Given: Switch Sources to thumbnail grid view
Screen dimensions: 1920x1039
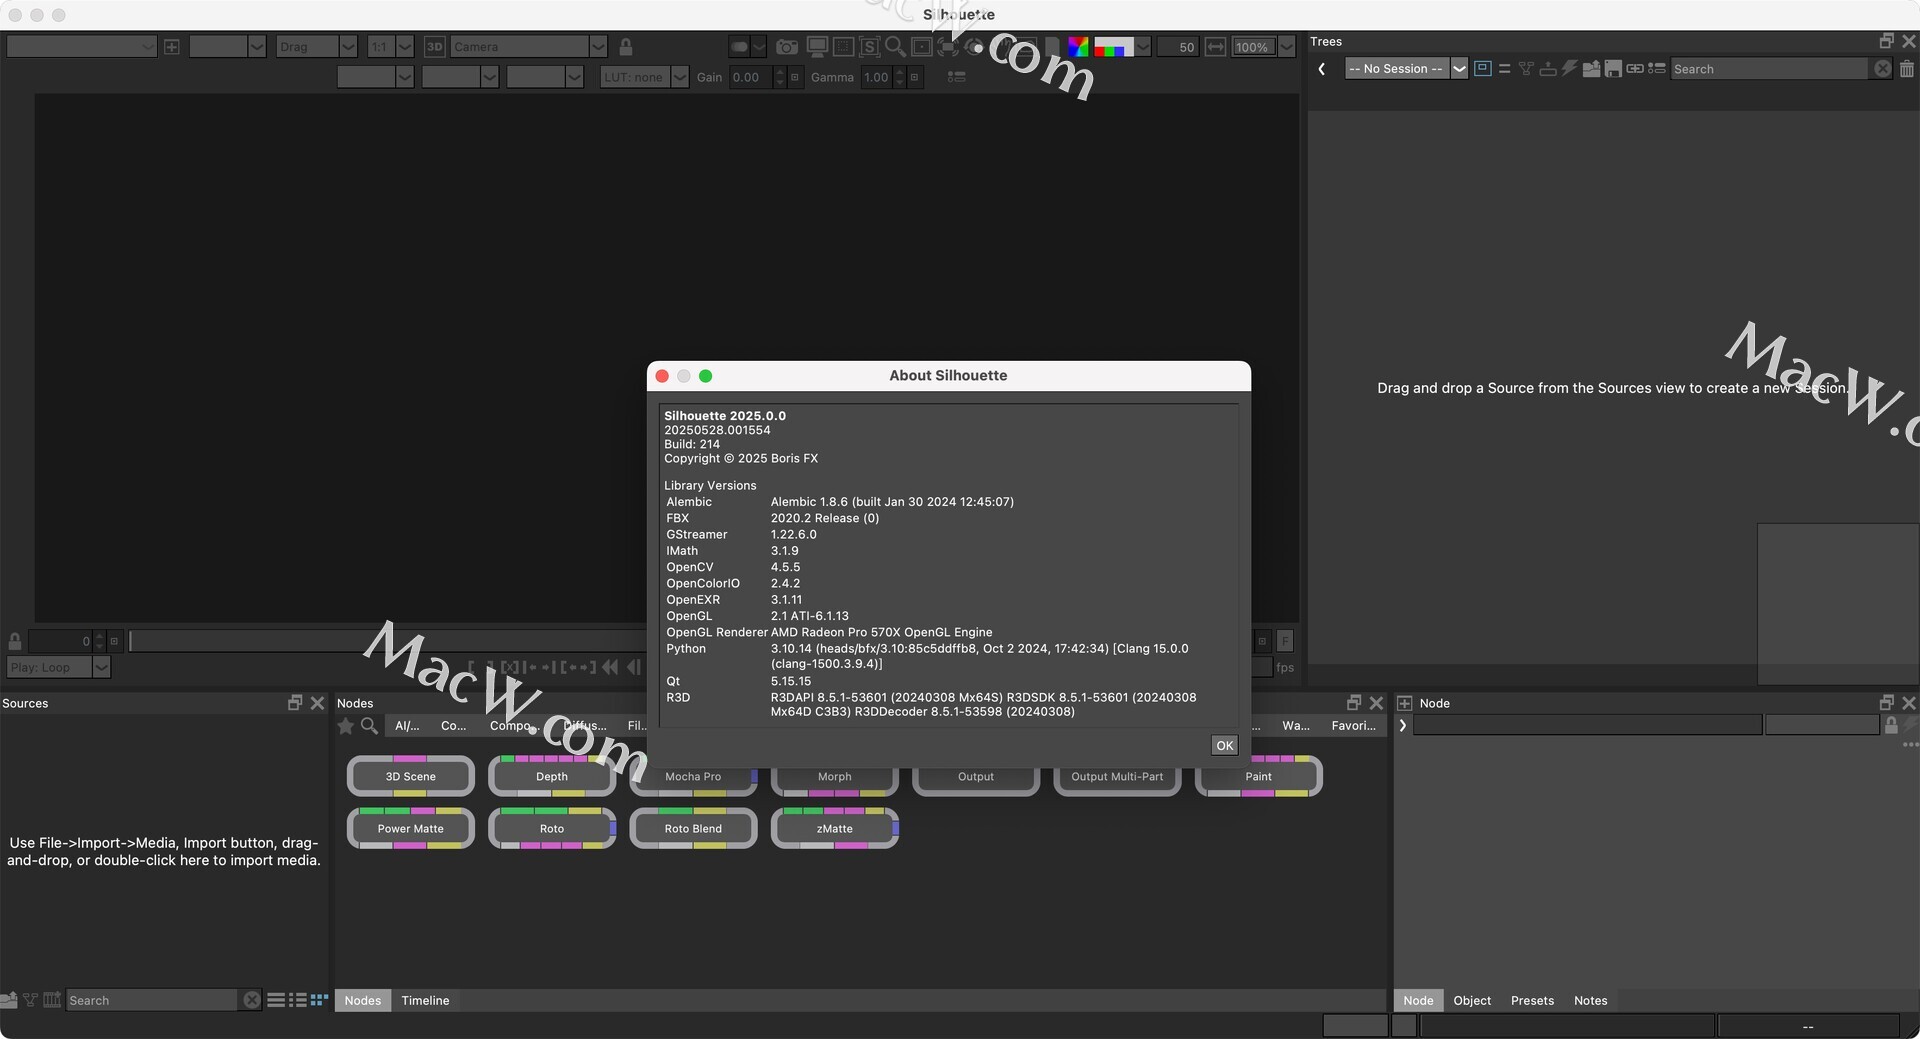Looking at the screenshot, I should click(x=319, y=1000).
